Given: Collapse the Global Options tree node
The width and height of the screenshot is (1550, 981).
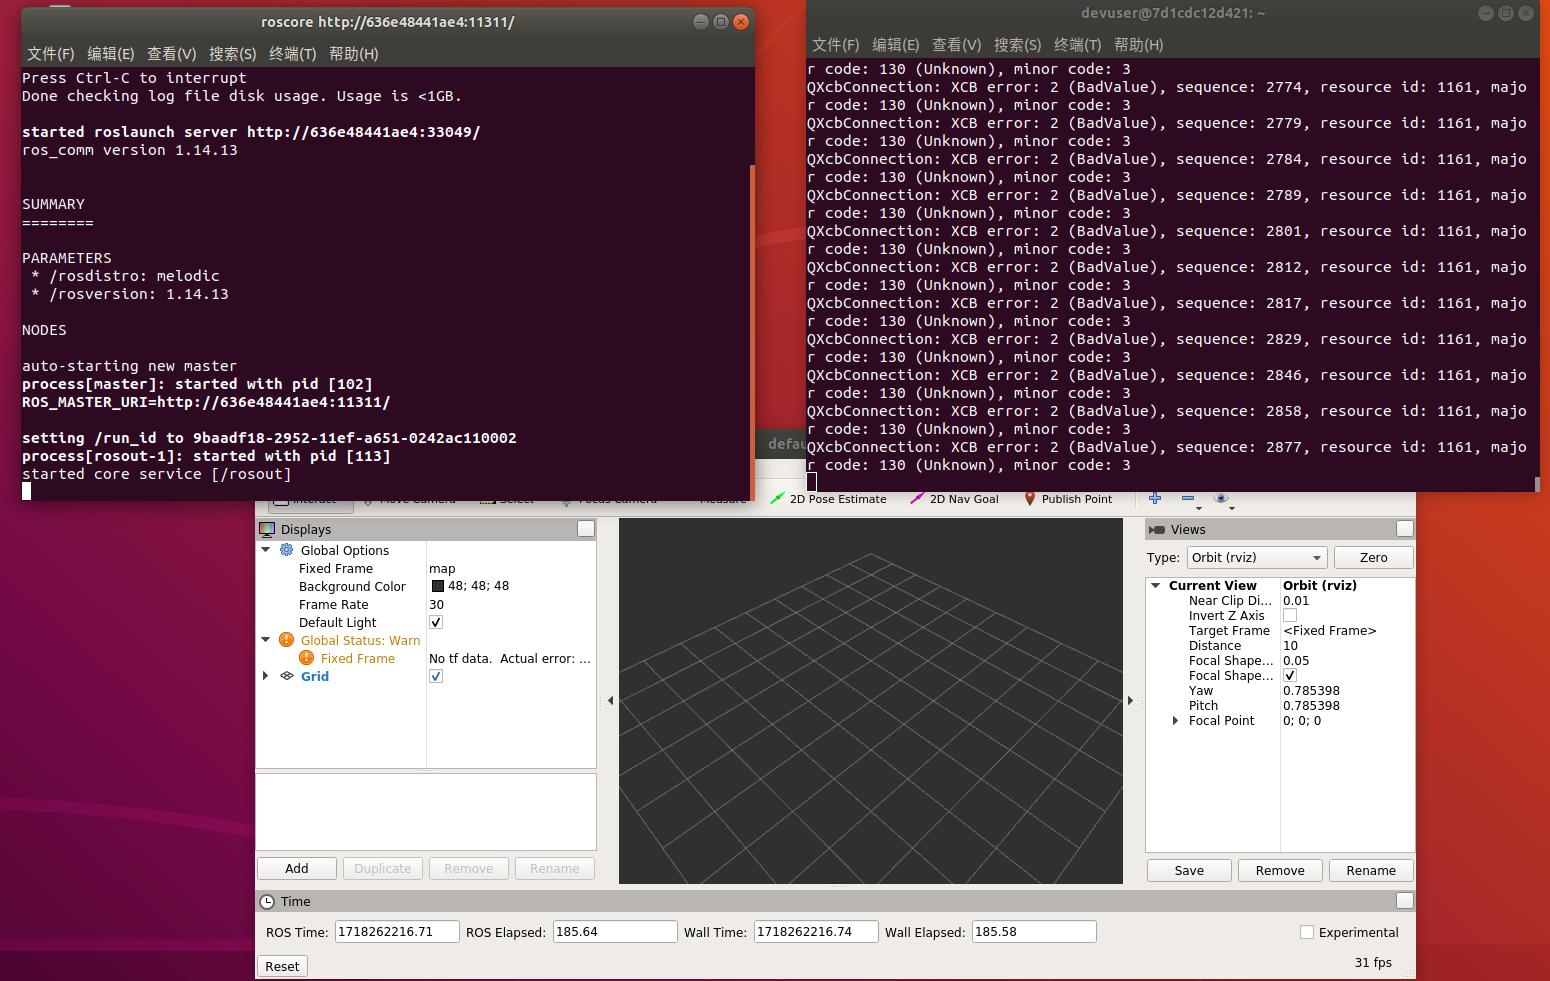Looking at the screenshot, I should pyautogui.click(x=266, y=550).
